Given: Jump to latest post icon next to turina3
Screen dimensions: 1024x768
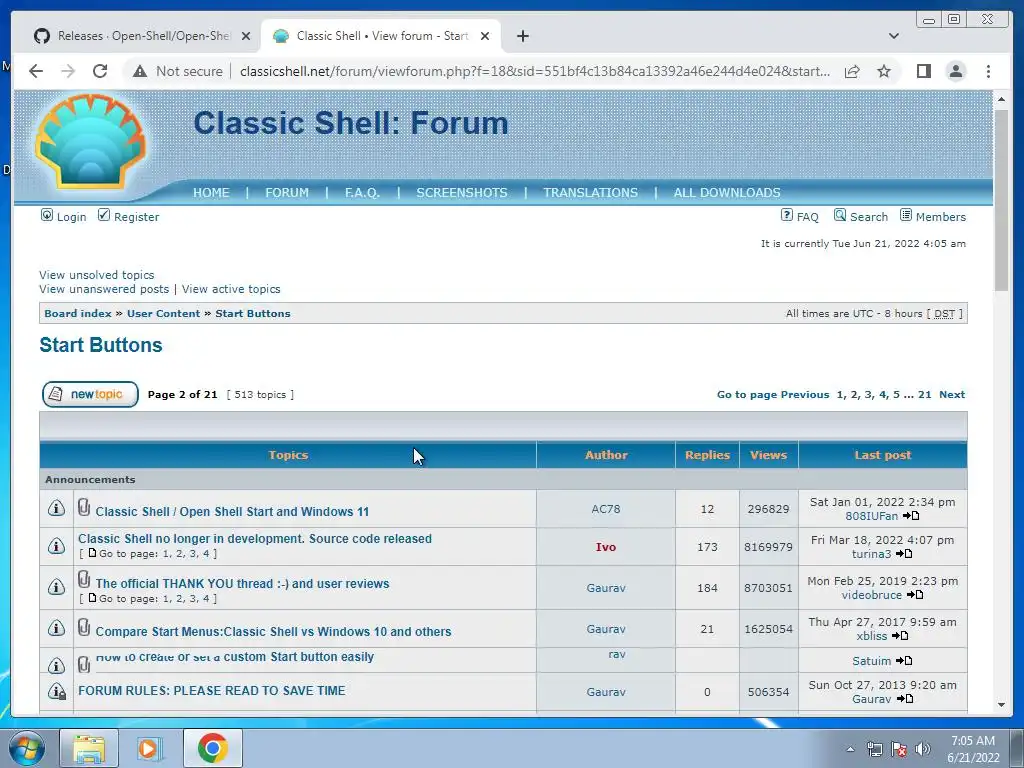Looking at the screenshot, I should (x=904, y=554).
